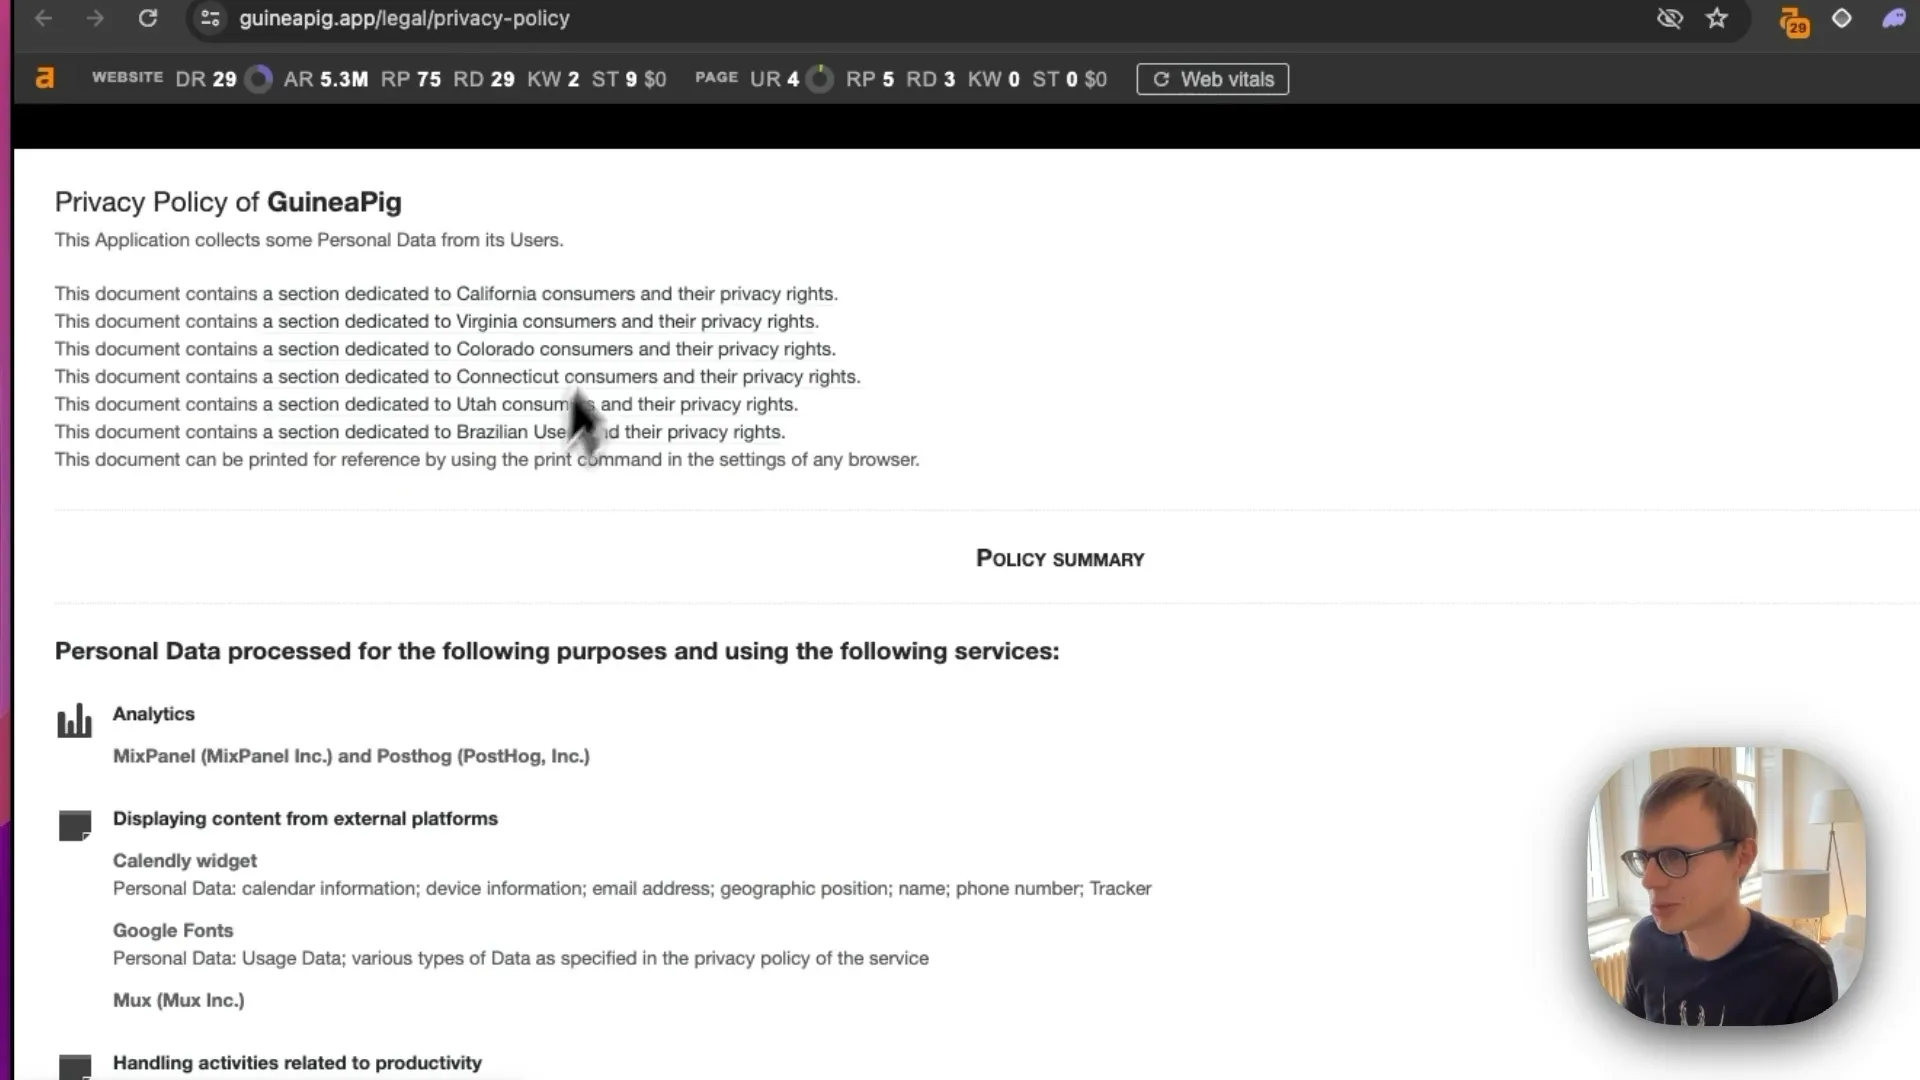
Task: Click 'Displaying content from external platforms' heading
Action: pos(305,818)
